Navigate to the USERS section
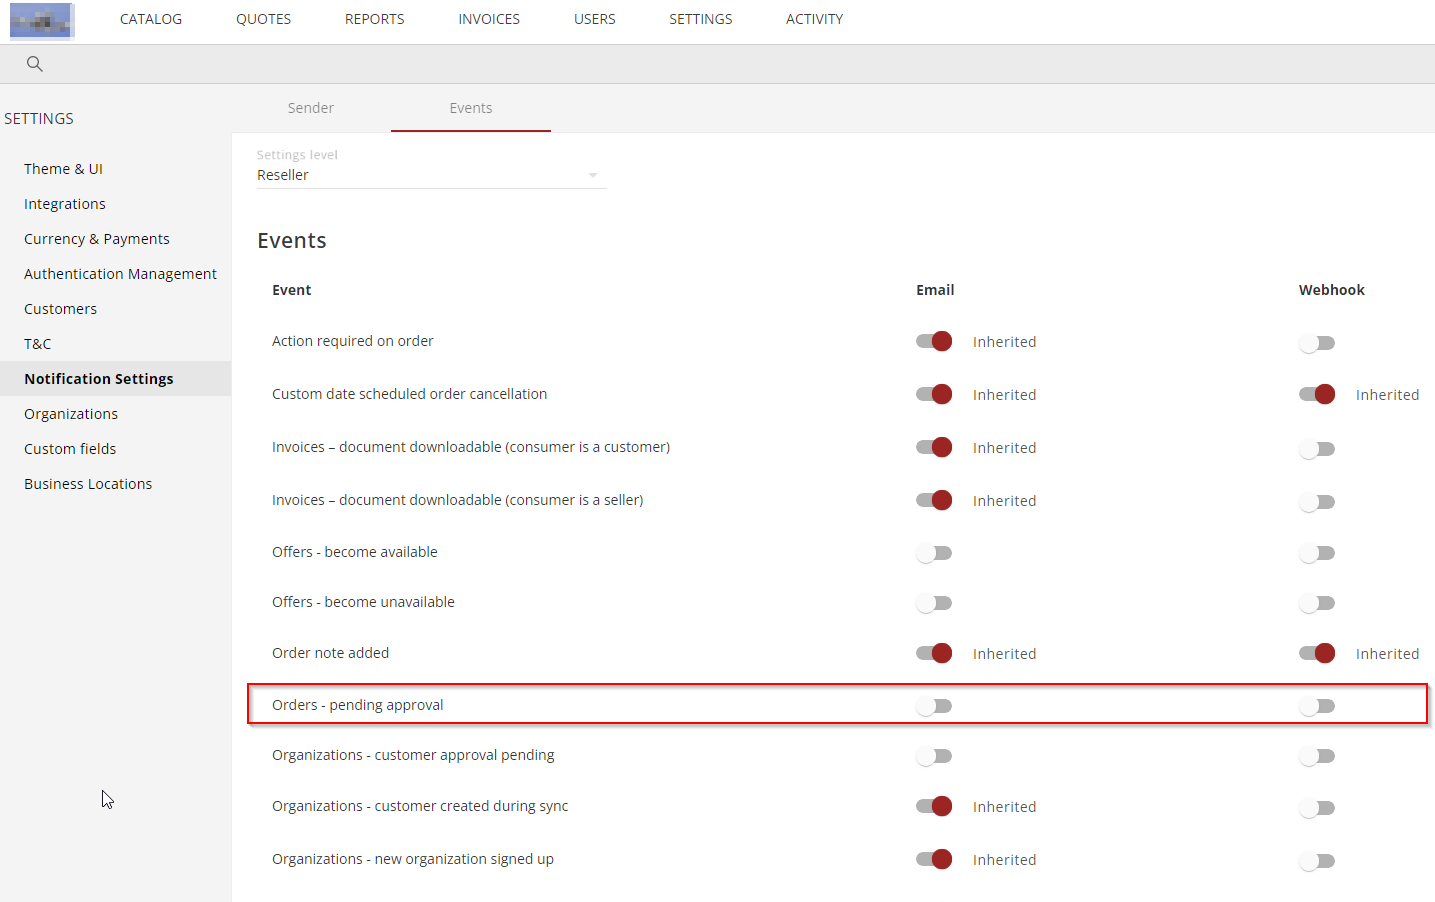This screenshot has width=1435, height=902. [x=594, y=18]
